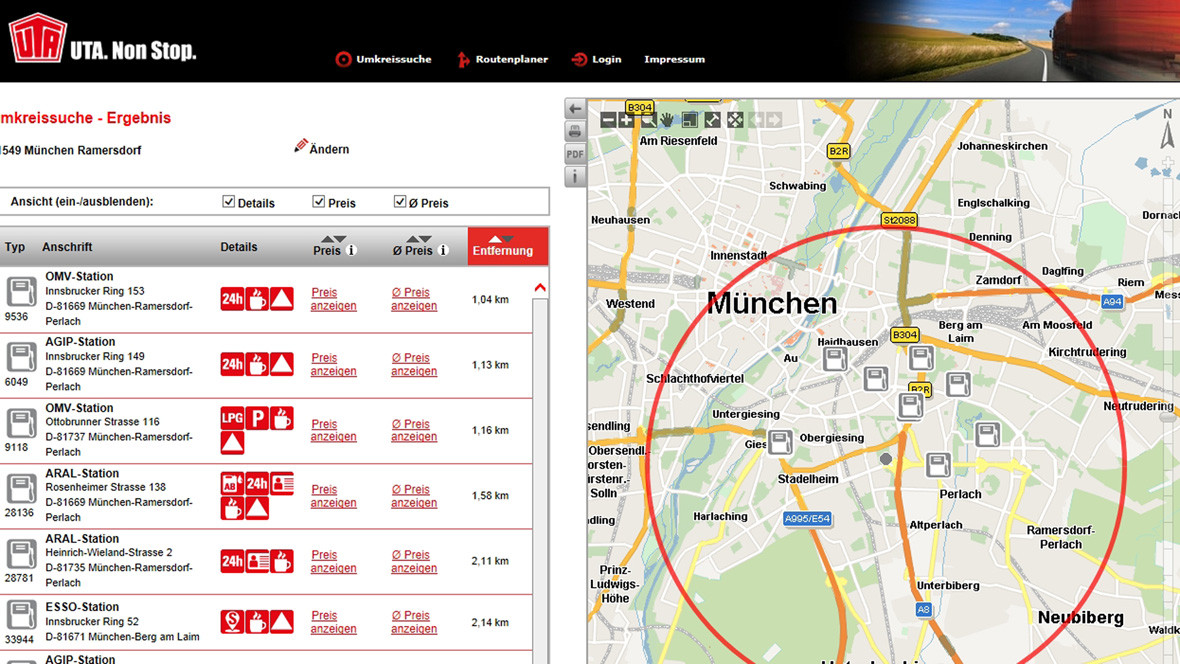This screenshot has height=664, width=1180.
Task: Click 'Preis anzeigen' for ARAL Heinrich-Wieland-Strasse 2
Action: pyautogui.click(x=333, y=561)
